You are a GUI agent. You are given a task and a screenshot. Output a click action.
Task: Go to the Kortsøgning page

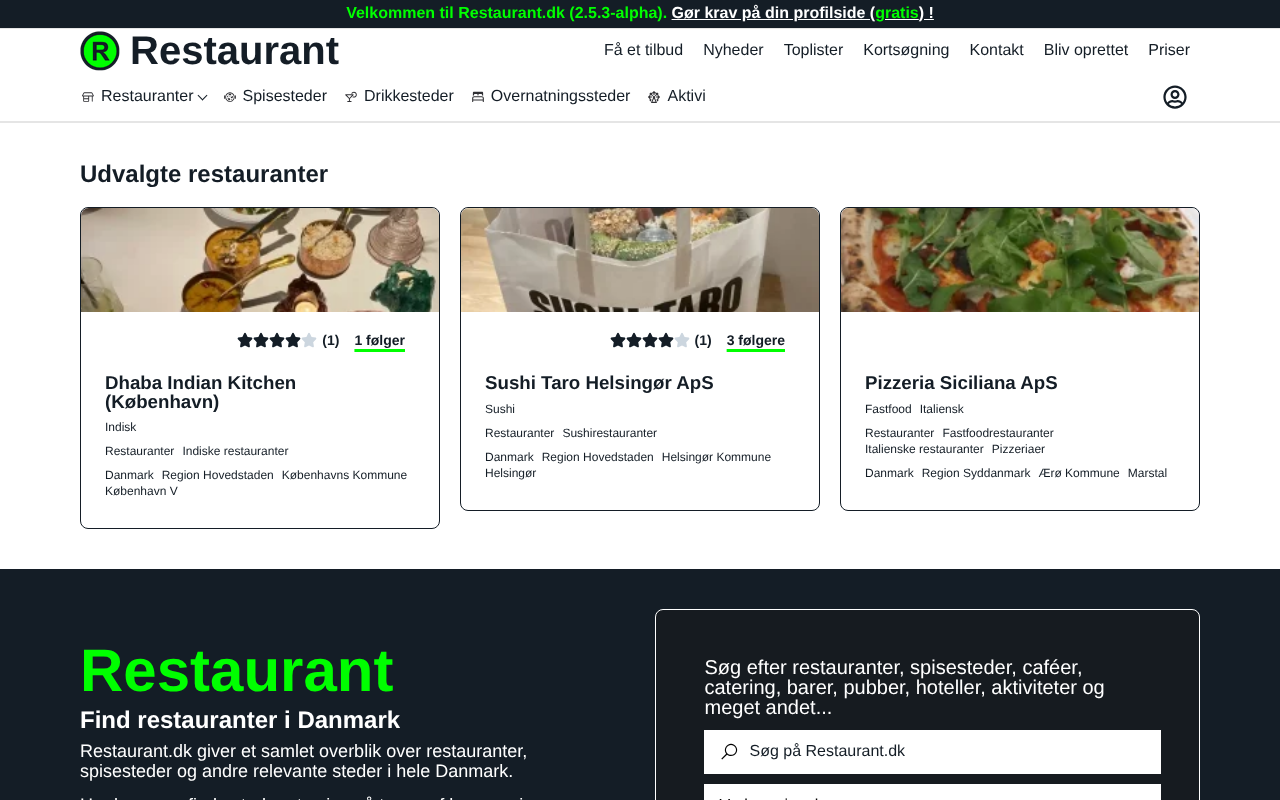click(906, 50)
